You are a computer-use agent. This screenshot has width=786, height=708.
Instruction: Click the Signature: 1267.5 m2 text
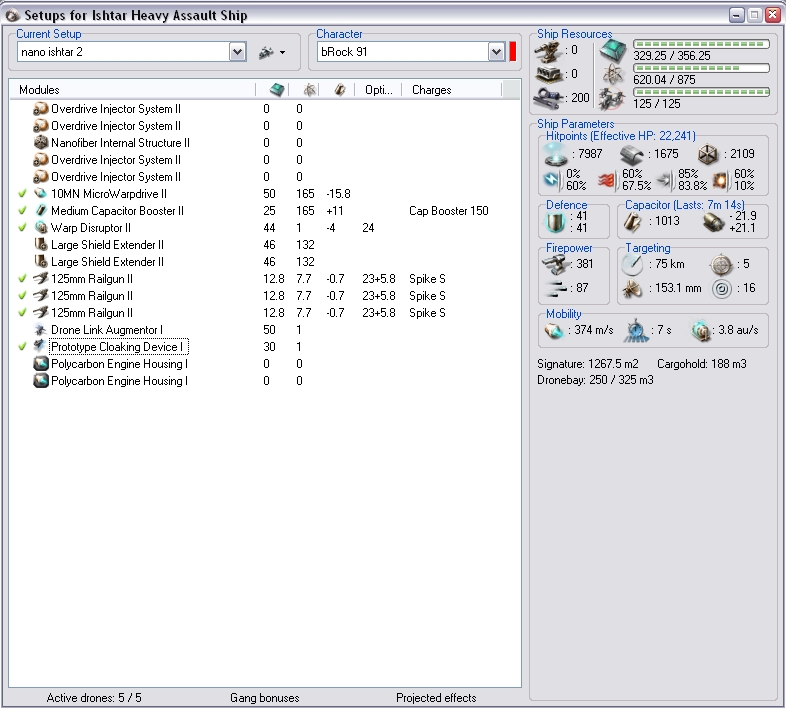[x=588, y=364]
